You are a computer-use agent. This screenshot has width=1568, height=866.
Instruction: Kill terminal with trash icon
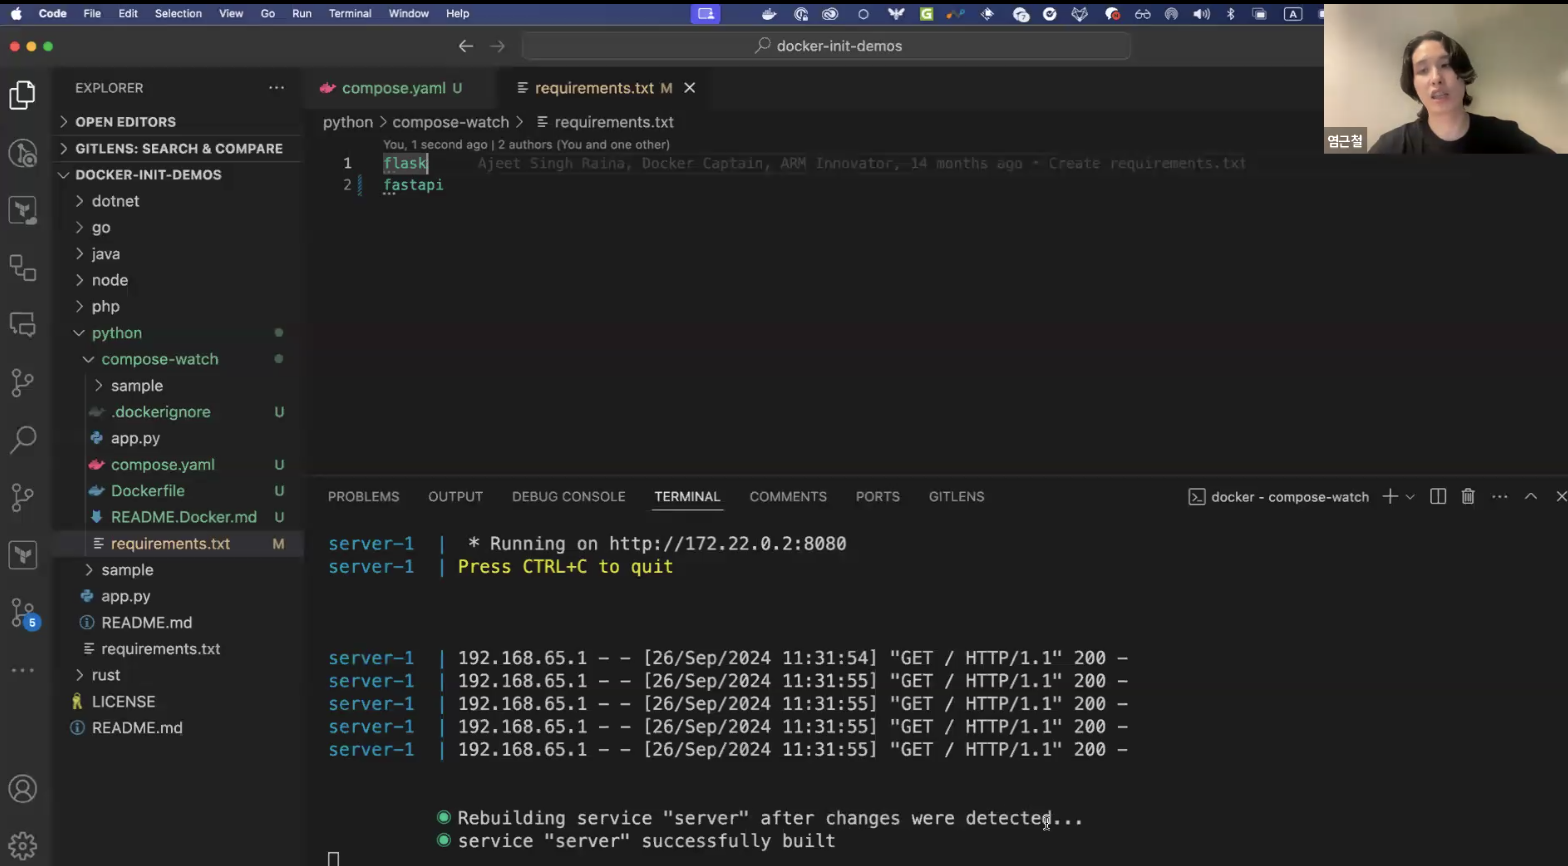click(1468, 497)
